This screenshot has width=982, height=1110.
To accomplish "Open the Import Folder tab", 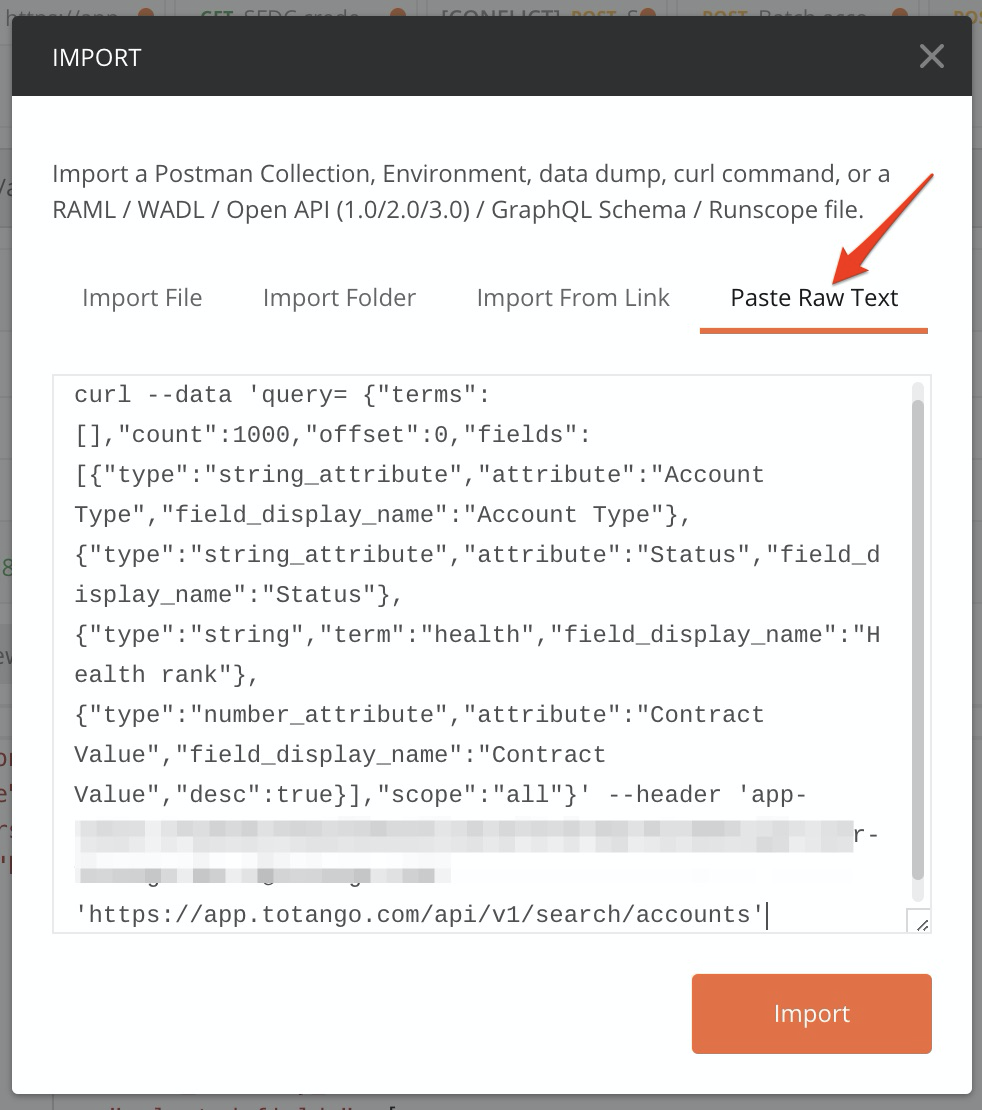I will click(339, 298).
